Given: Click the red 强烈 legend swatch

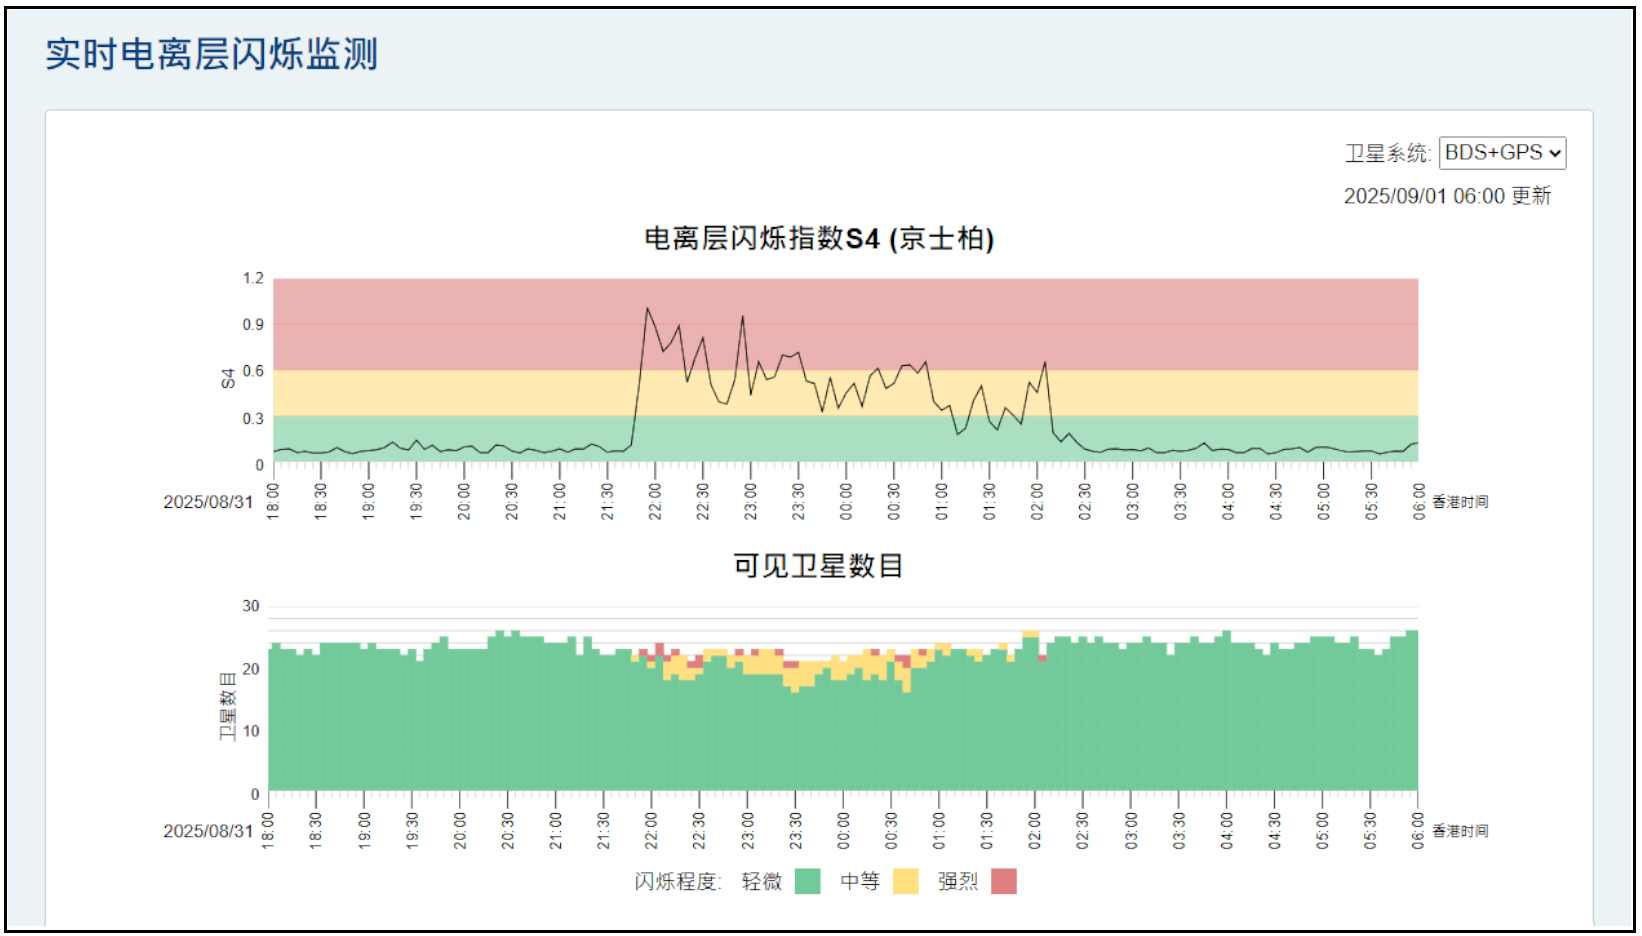Looking at the screenshot, I should 1003,881.
